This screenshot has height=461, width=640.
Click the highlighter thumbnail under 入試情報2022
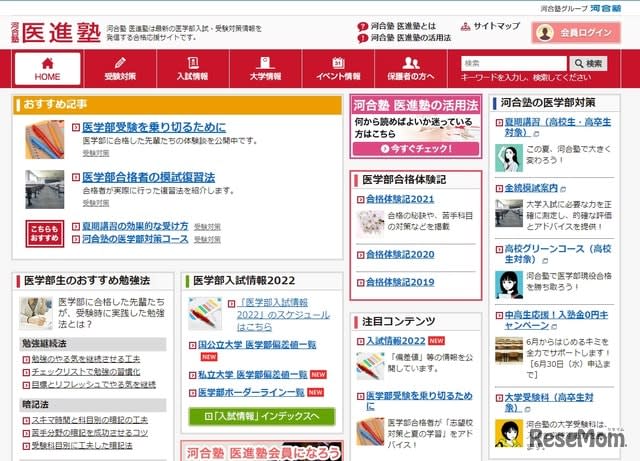(x=370, y=366)
